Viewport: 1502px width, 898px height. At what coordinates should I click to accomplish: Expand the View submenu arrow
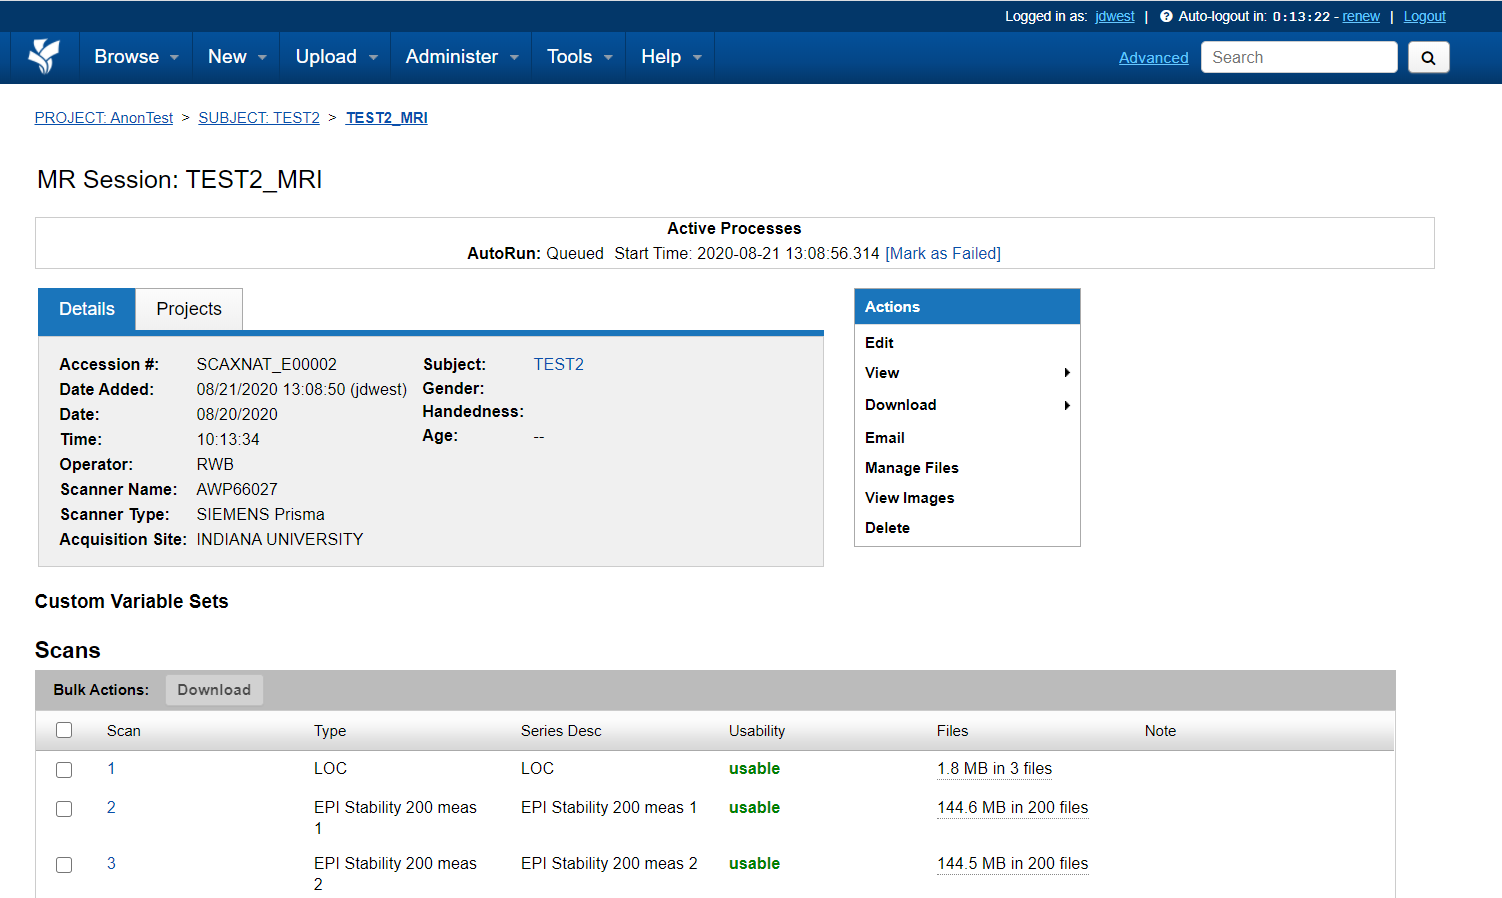1067,373
